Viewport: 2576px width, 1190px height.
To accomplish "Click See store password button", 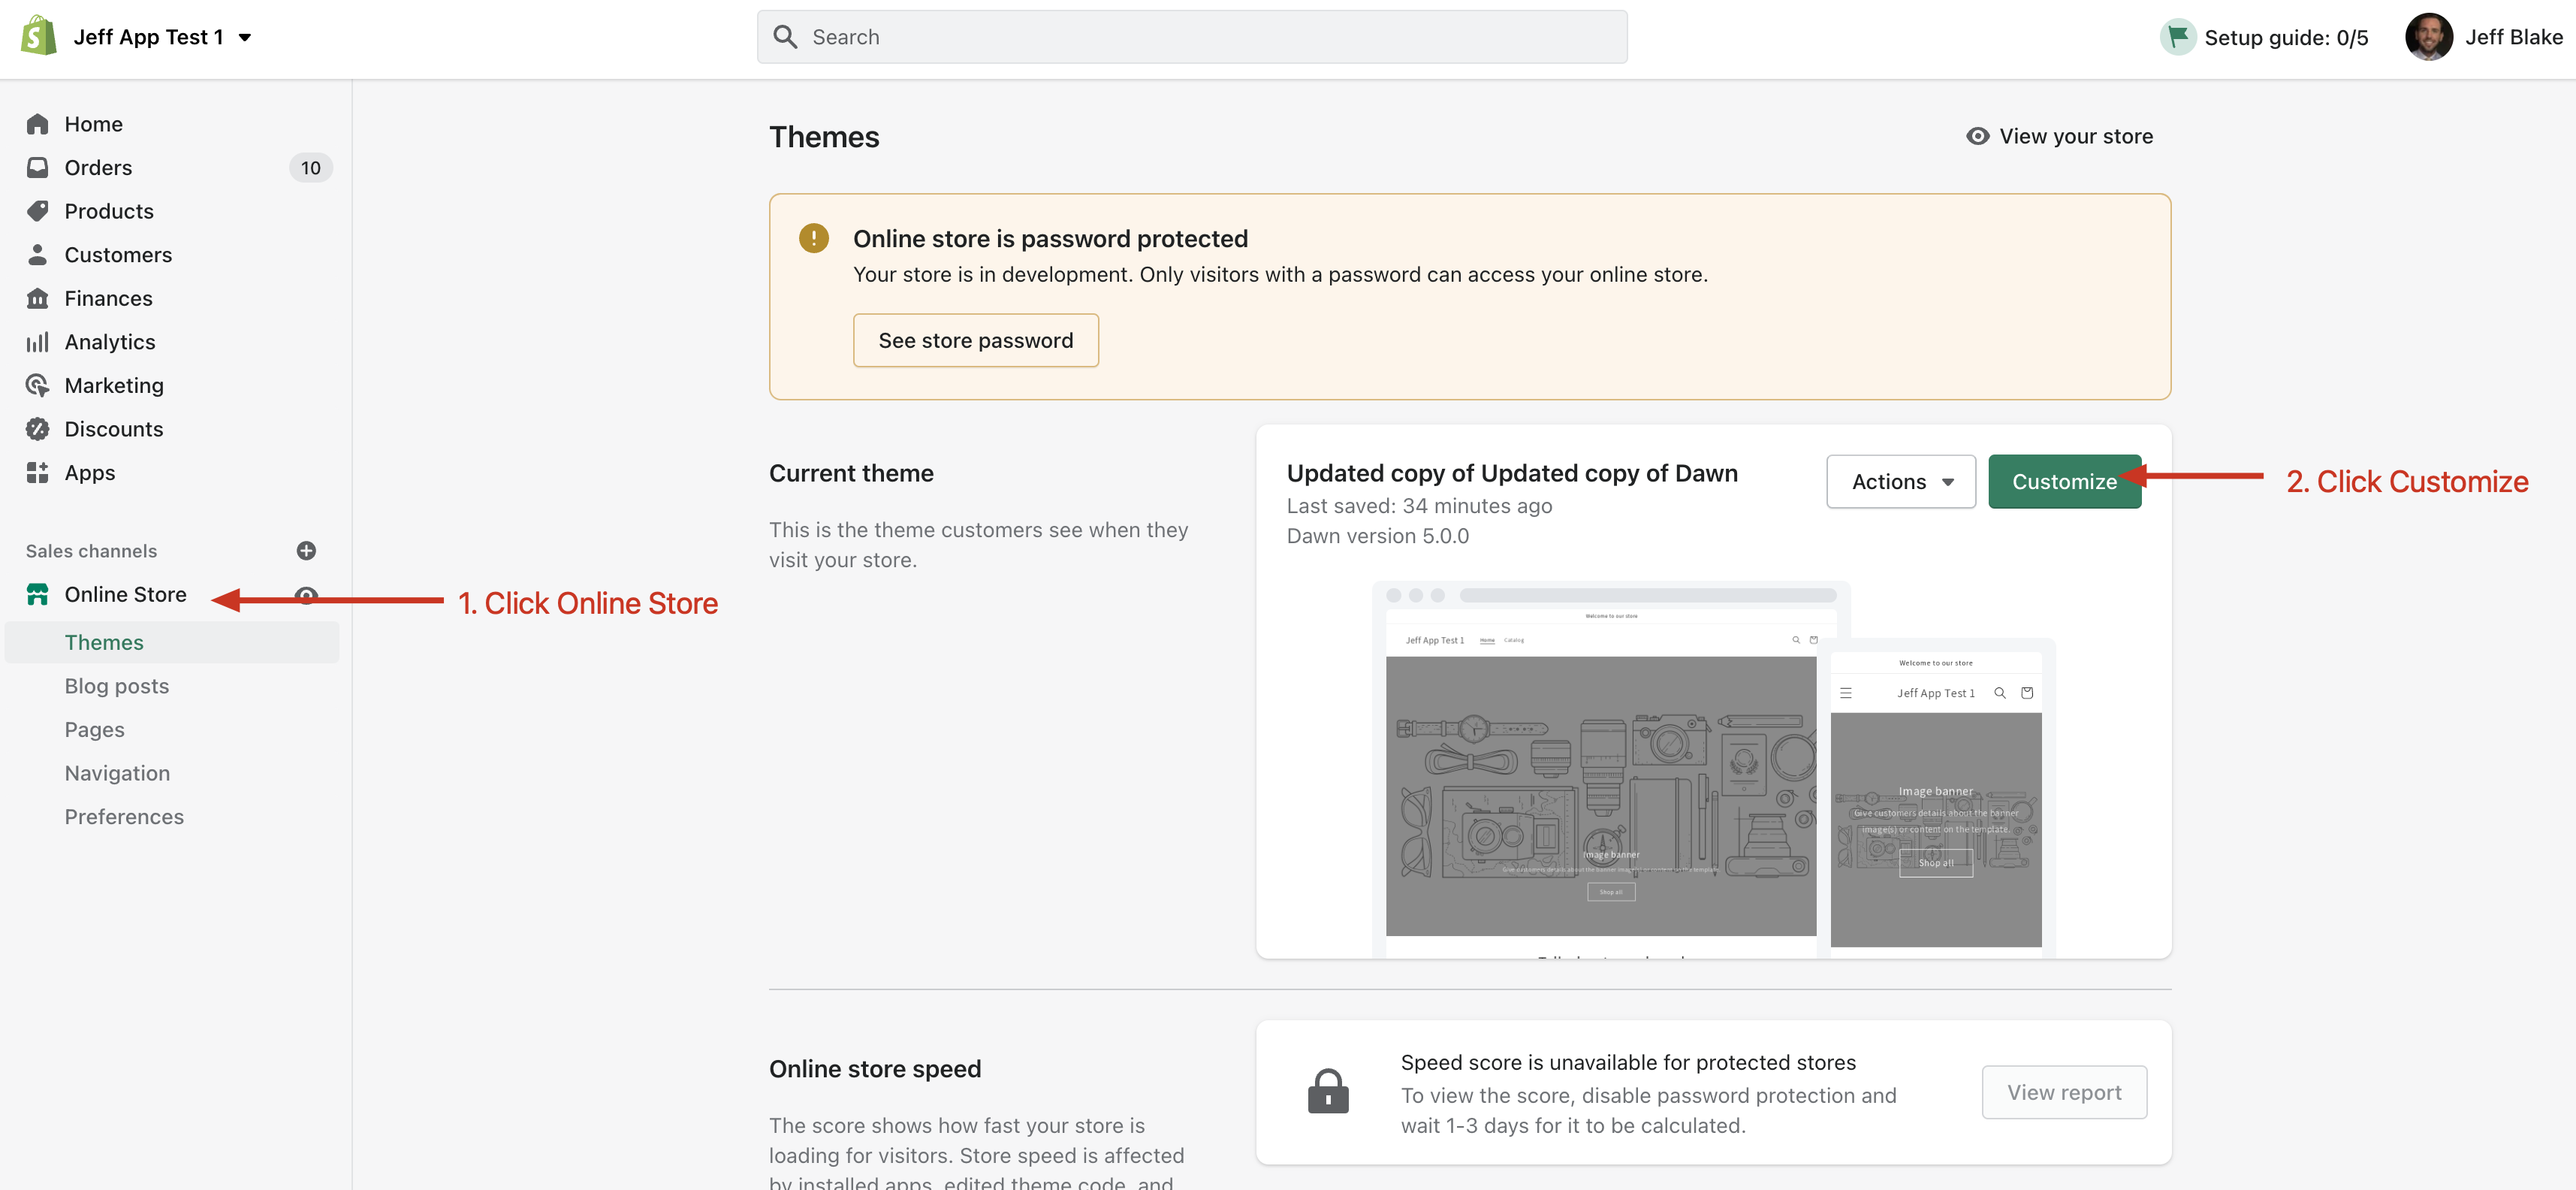I will point(975,340).
